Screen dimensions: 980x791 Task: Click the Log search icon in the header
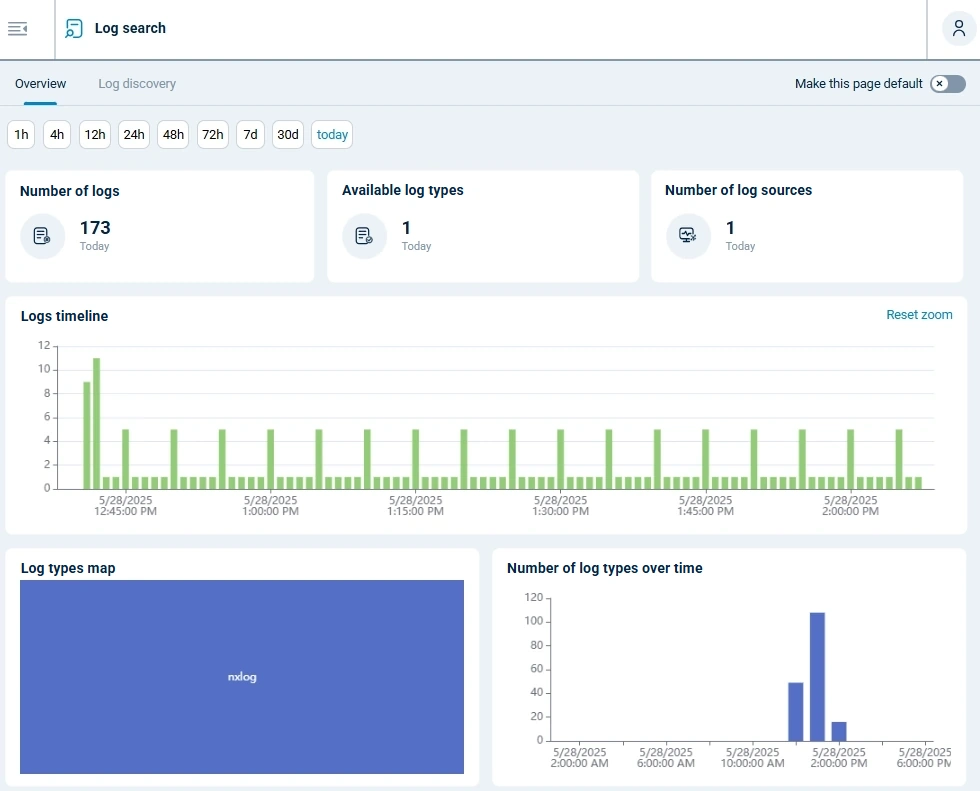[x=73, y=28]
